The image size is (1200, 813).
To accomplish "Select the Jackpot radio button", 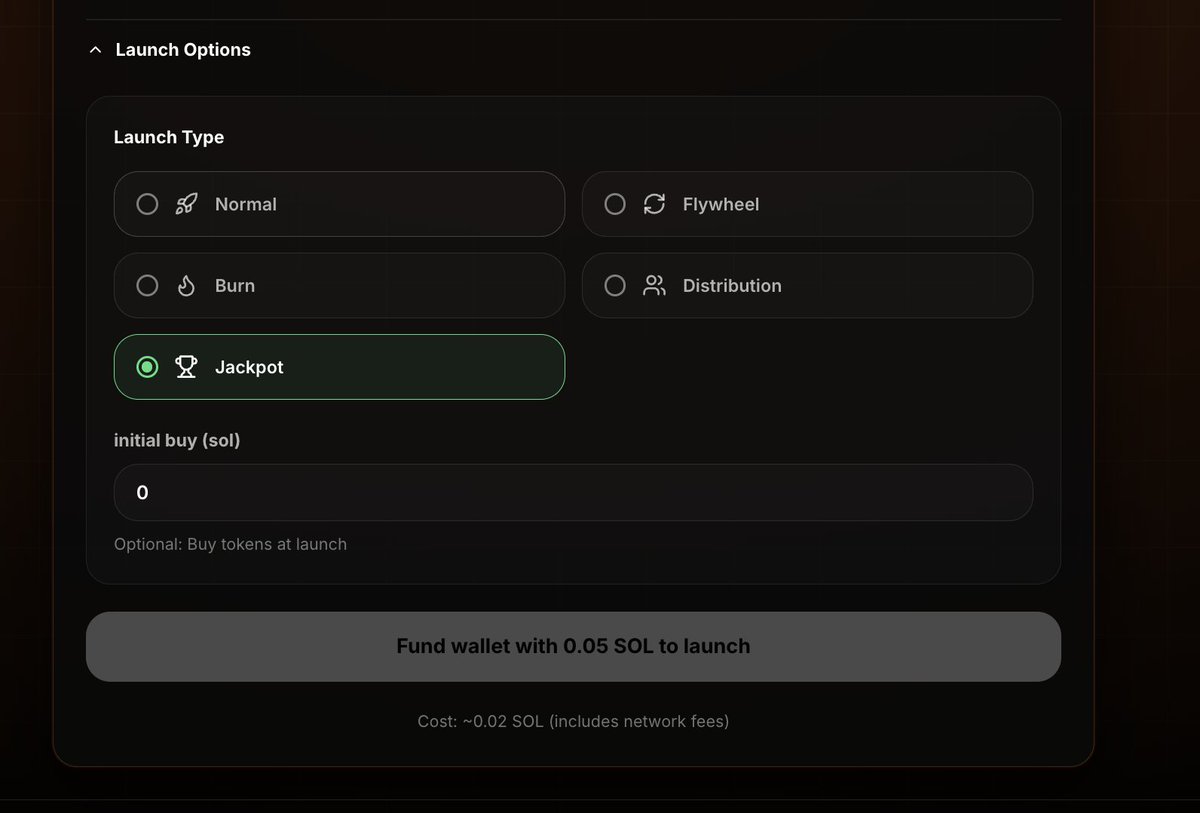I will 147,367.
